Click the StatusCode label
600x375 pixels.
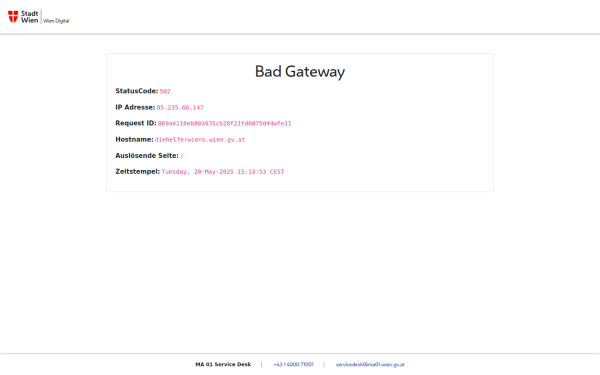coord(137,91)
